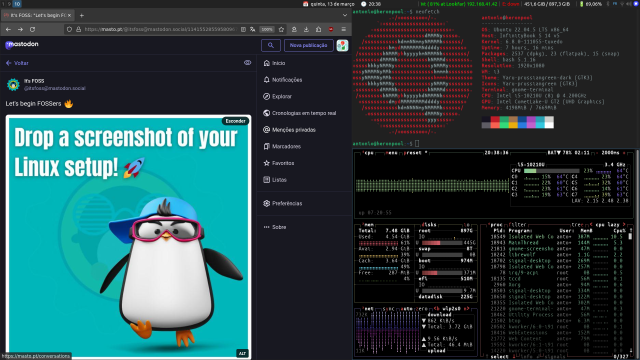The height and width of the screenshot is (360, 640).
Task: Switch network interface at wlp2s0 in btop
Action: 451,309
